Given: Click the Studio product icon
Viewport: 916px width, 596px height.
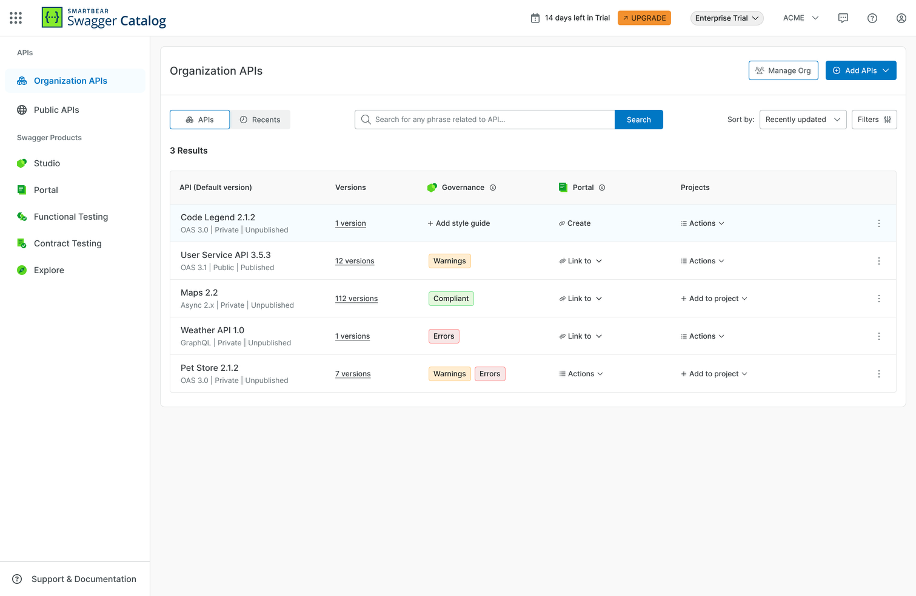Looking at the screenshot, I should [22, 163].
